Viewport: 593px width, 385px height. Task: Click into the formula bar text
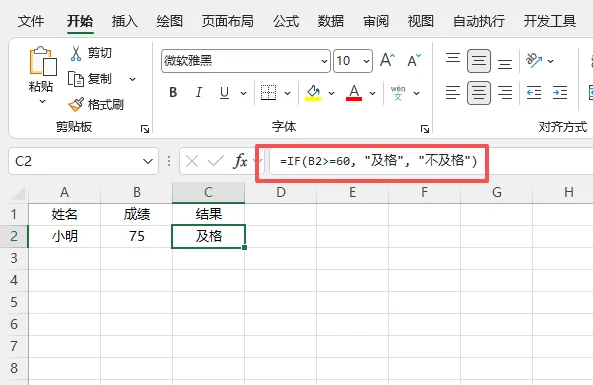(378, 161)
